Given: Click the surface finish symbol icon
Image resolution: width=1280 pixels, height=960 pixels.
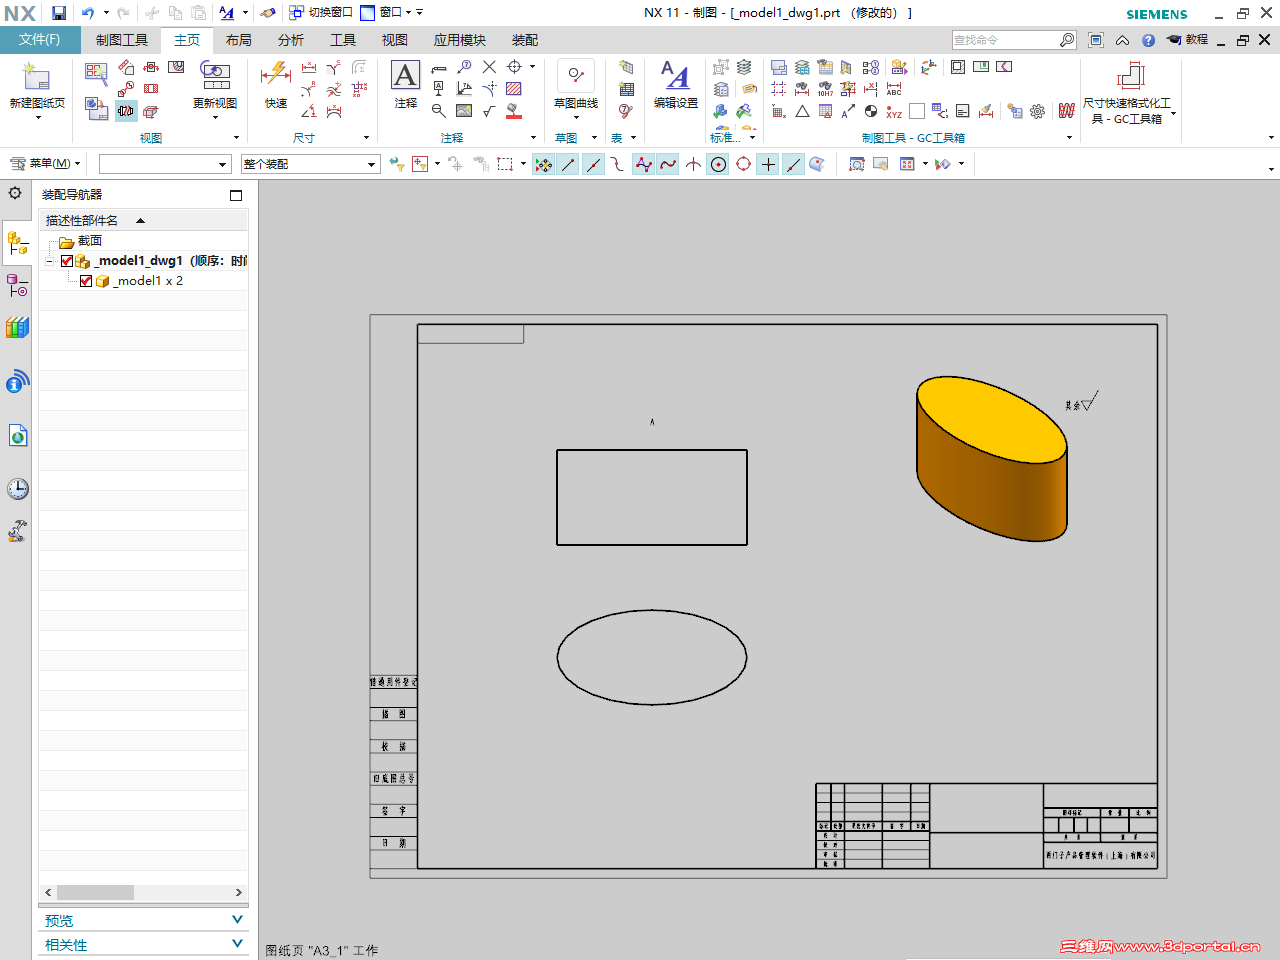Looking at the screenshot, I should click(x=489, y=111).
